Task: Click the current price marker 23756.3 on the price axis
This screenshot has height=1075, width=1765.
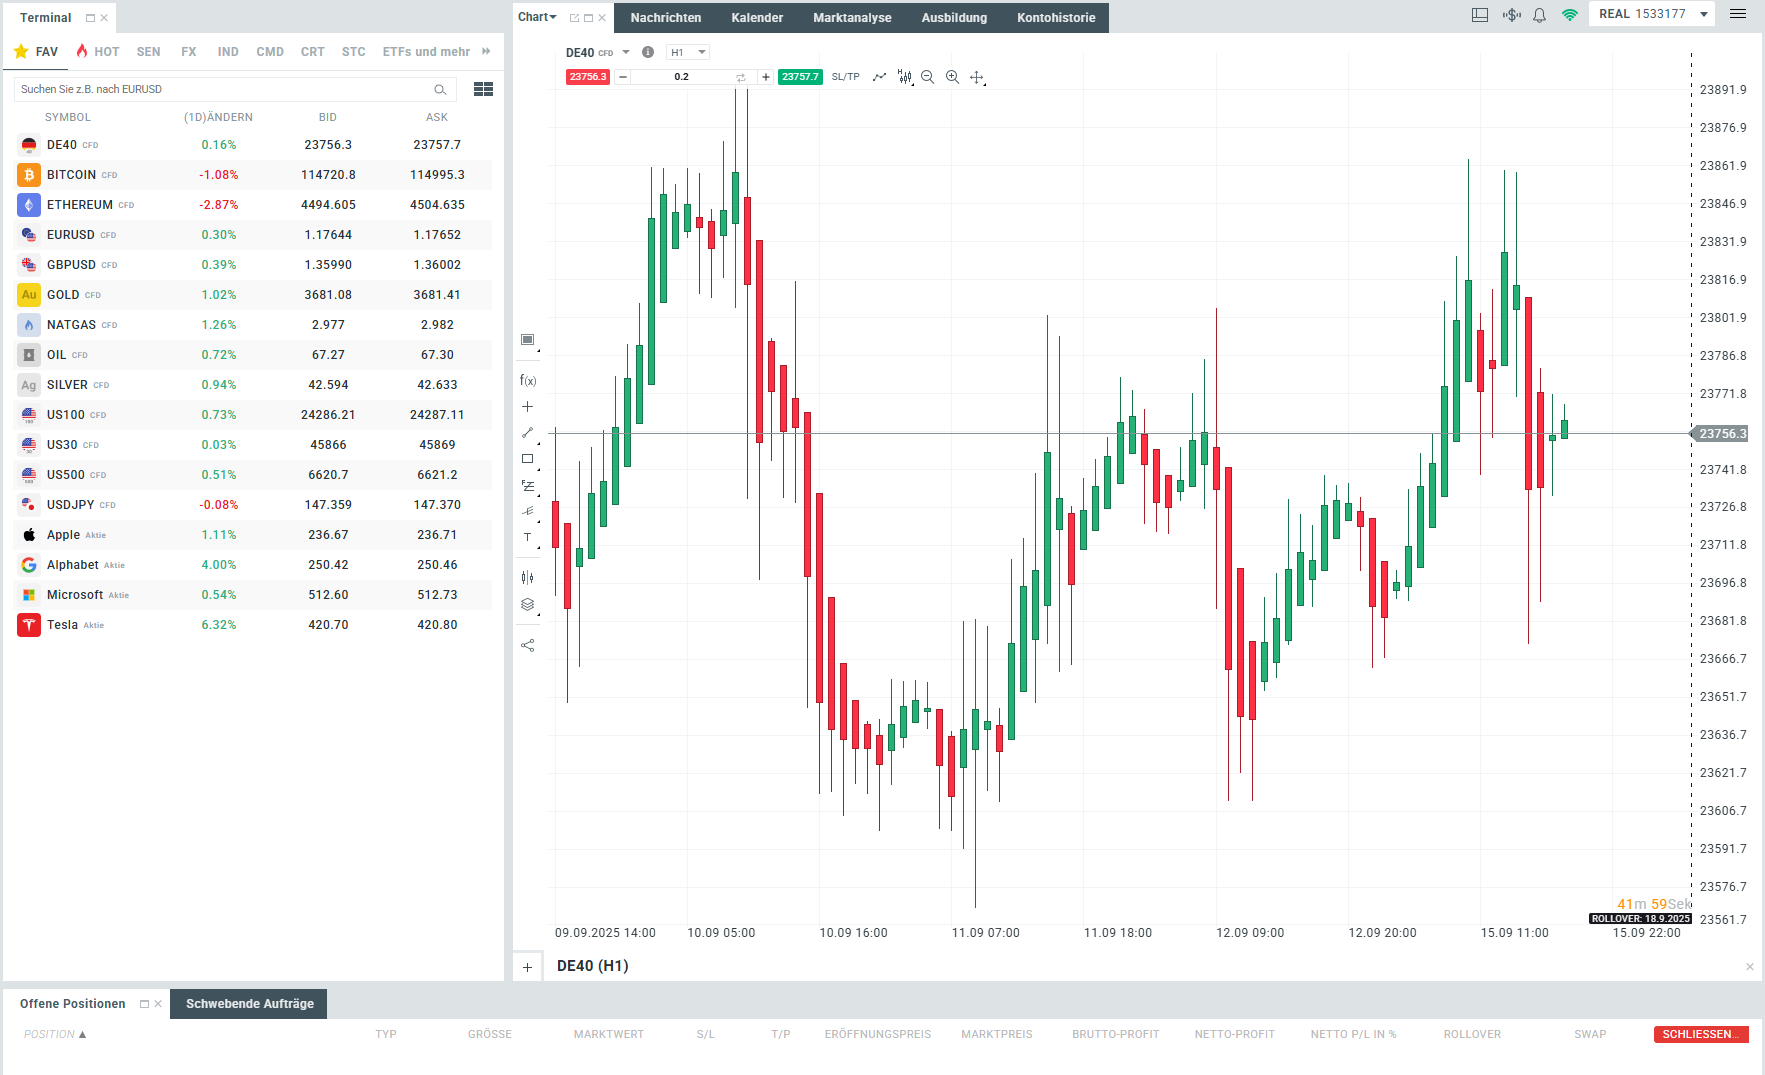Action: pyautogui.click(x=1720, y=433)
